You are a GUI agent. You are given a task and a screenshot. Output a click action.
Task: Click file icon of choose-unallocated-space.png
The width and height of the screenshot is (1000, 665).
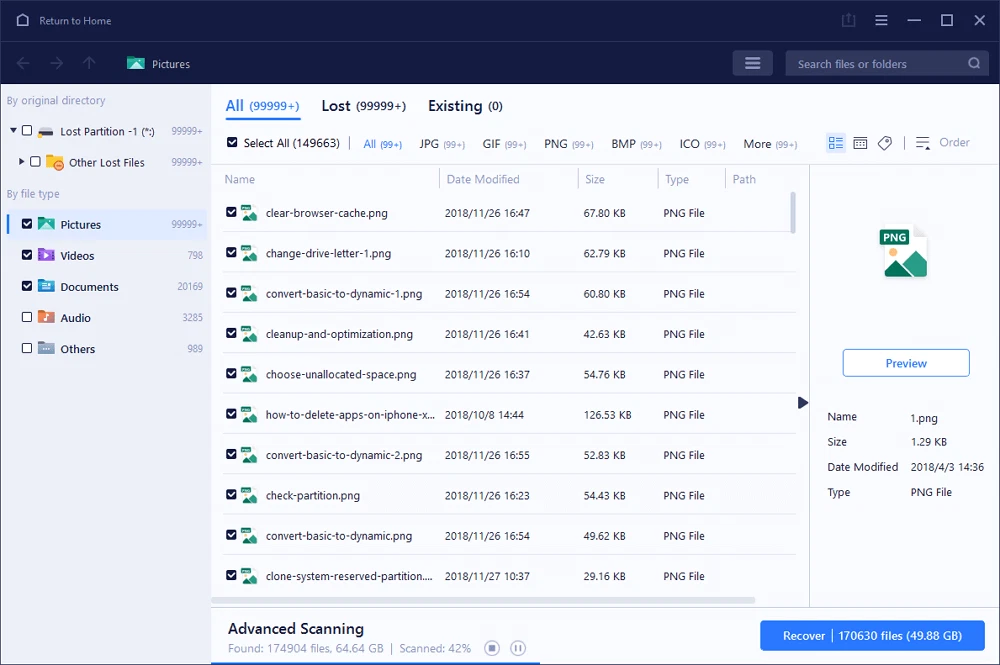click(249, 374)
